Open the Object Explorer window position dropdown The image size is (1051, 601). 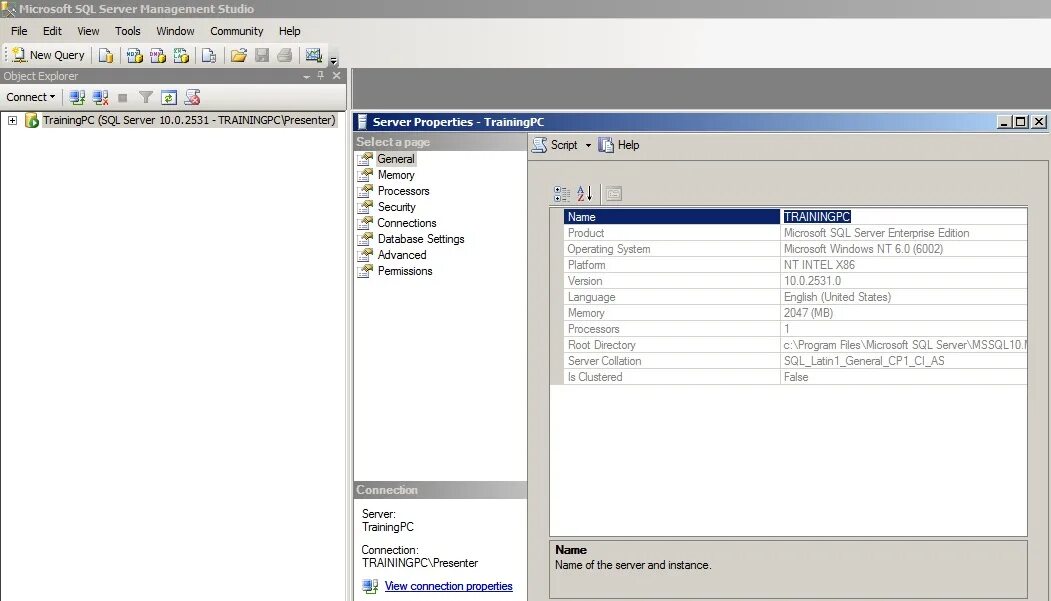click(306, 76)
